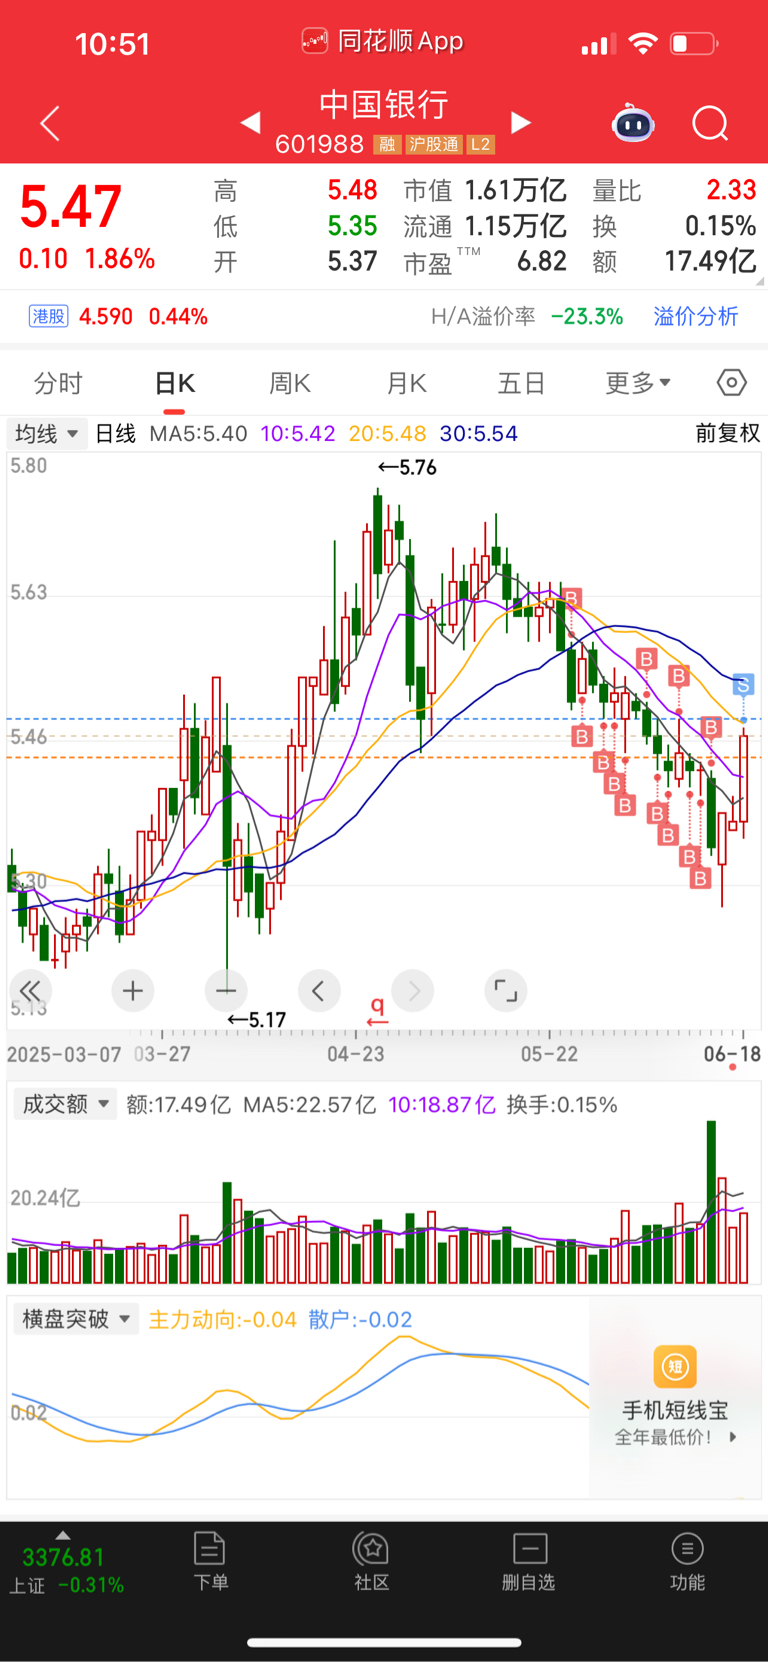The image size is (768, 1662).
Task: Open the 横盘突破 indicator dropdown
Action: [x=76, y=1320]
